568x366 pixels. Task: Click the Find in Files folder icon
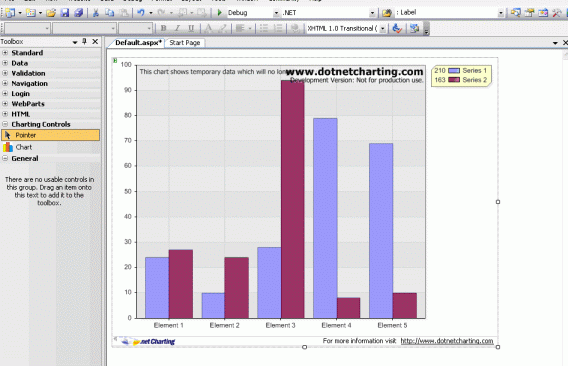pos(387,13)
